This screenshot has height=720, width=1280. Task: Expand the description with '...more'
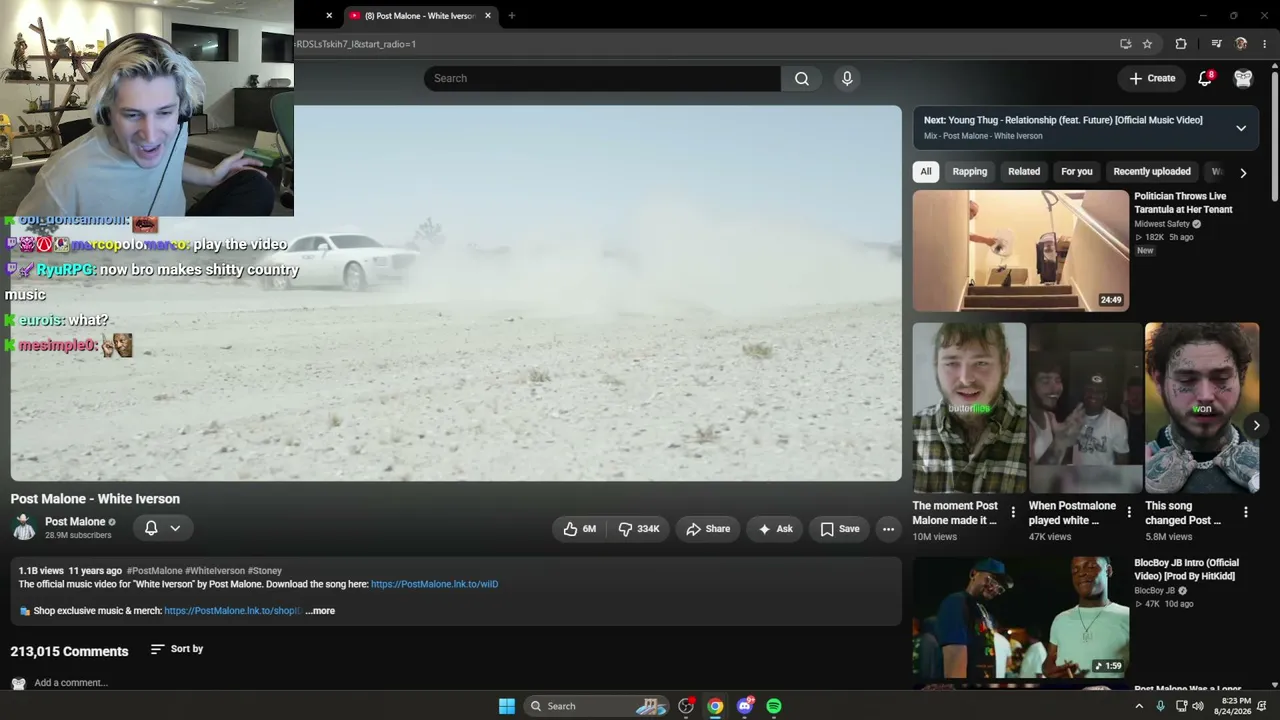(320, 611)
